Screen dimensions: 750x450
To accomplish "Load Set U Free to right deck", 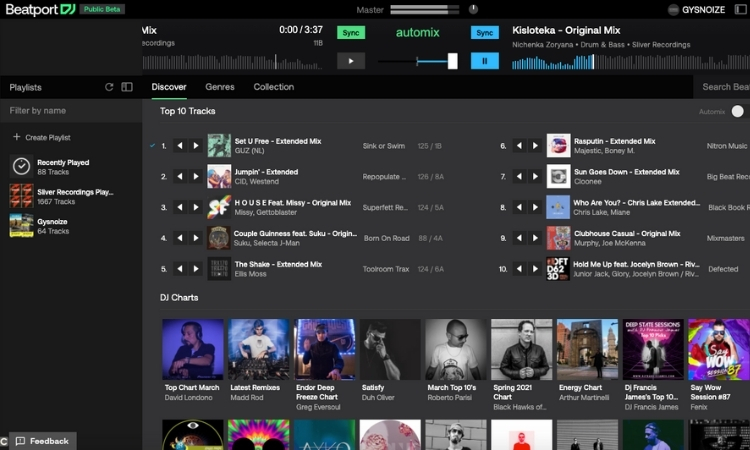I will (x=196, y=145).
